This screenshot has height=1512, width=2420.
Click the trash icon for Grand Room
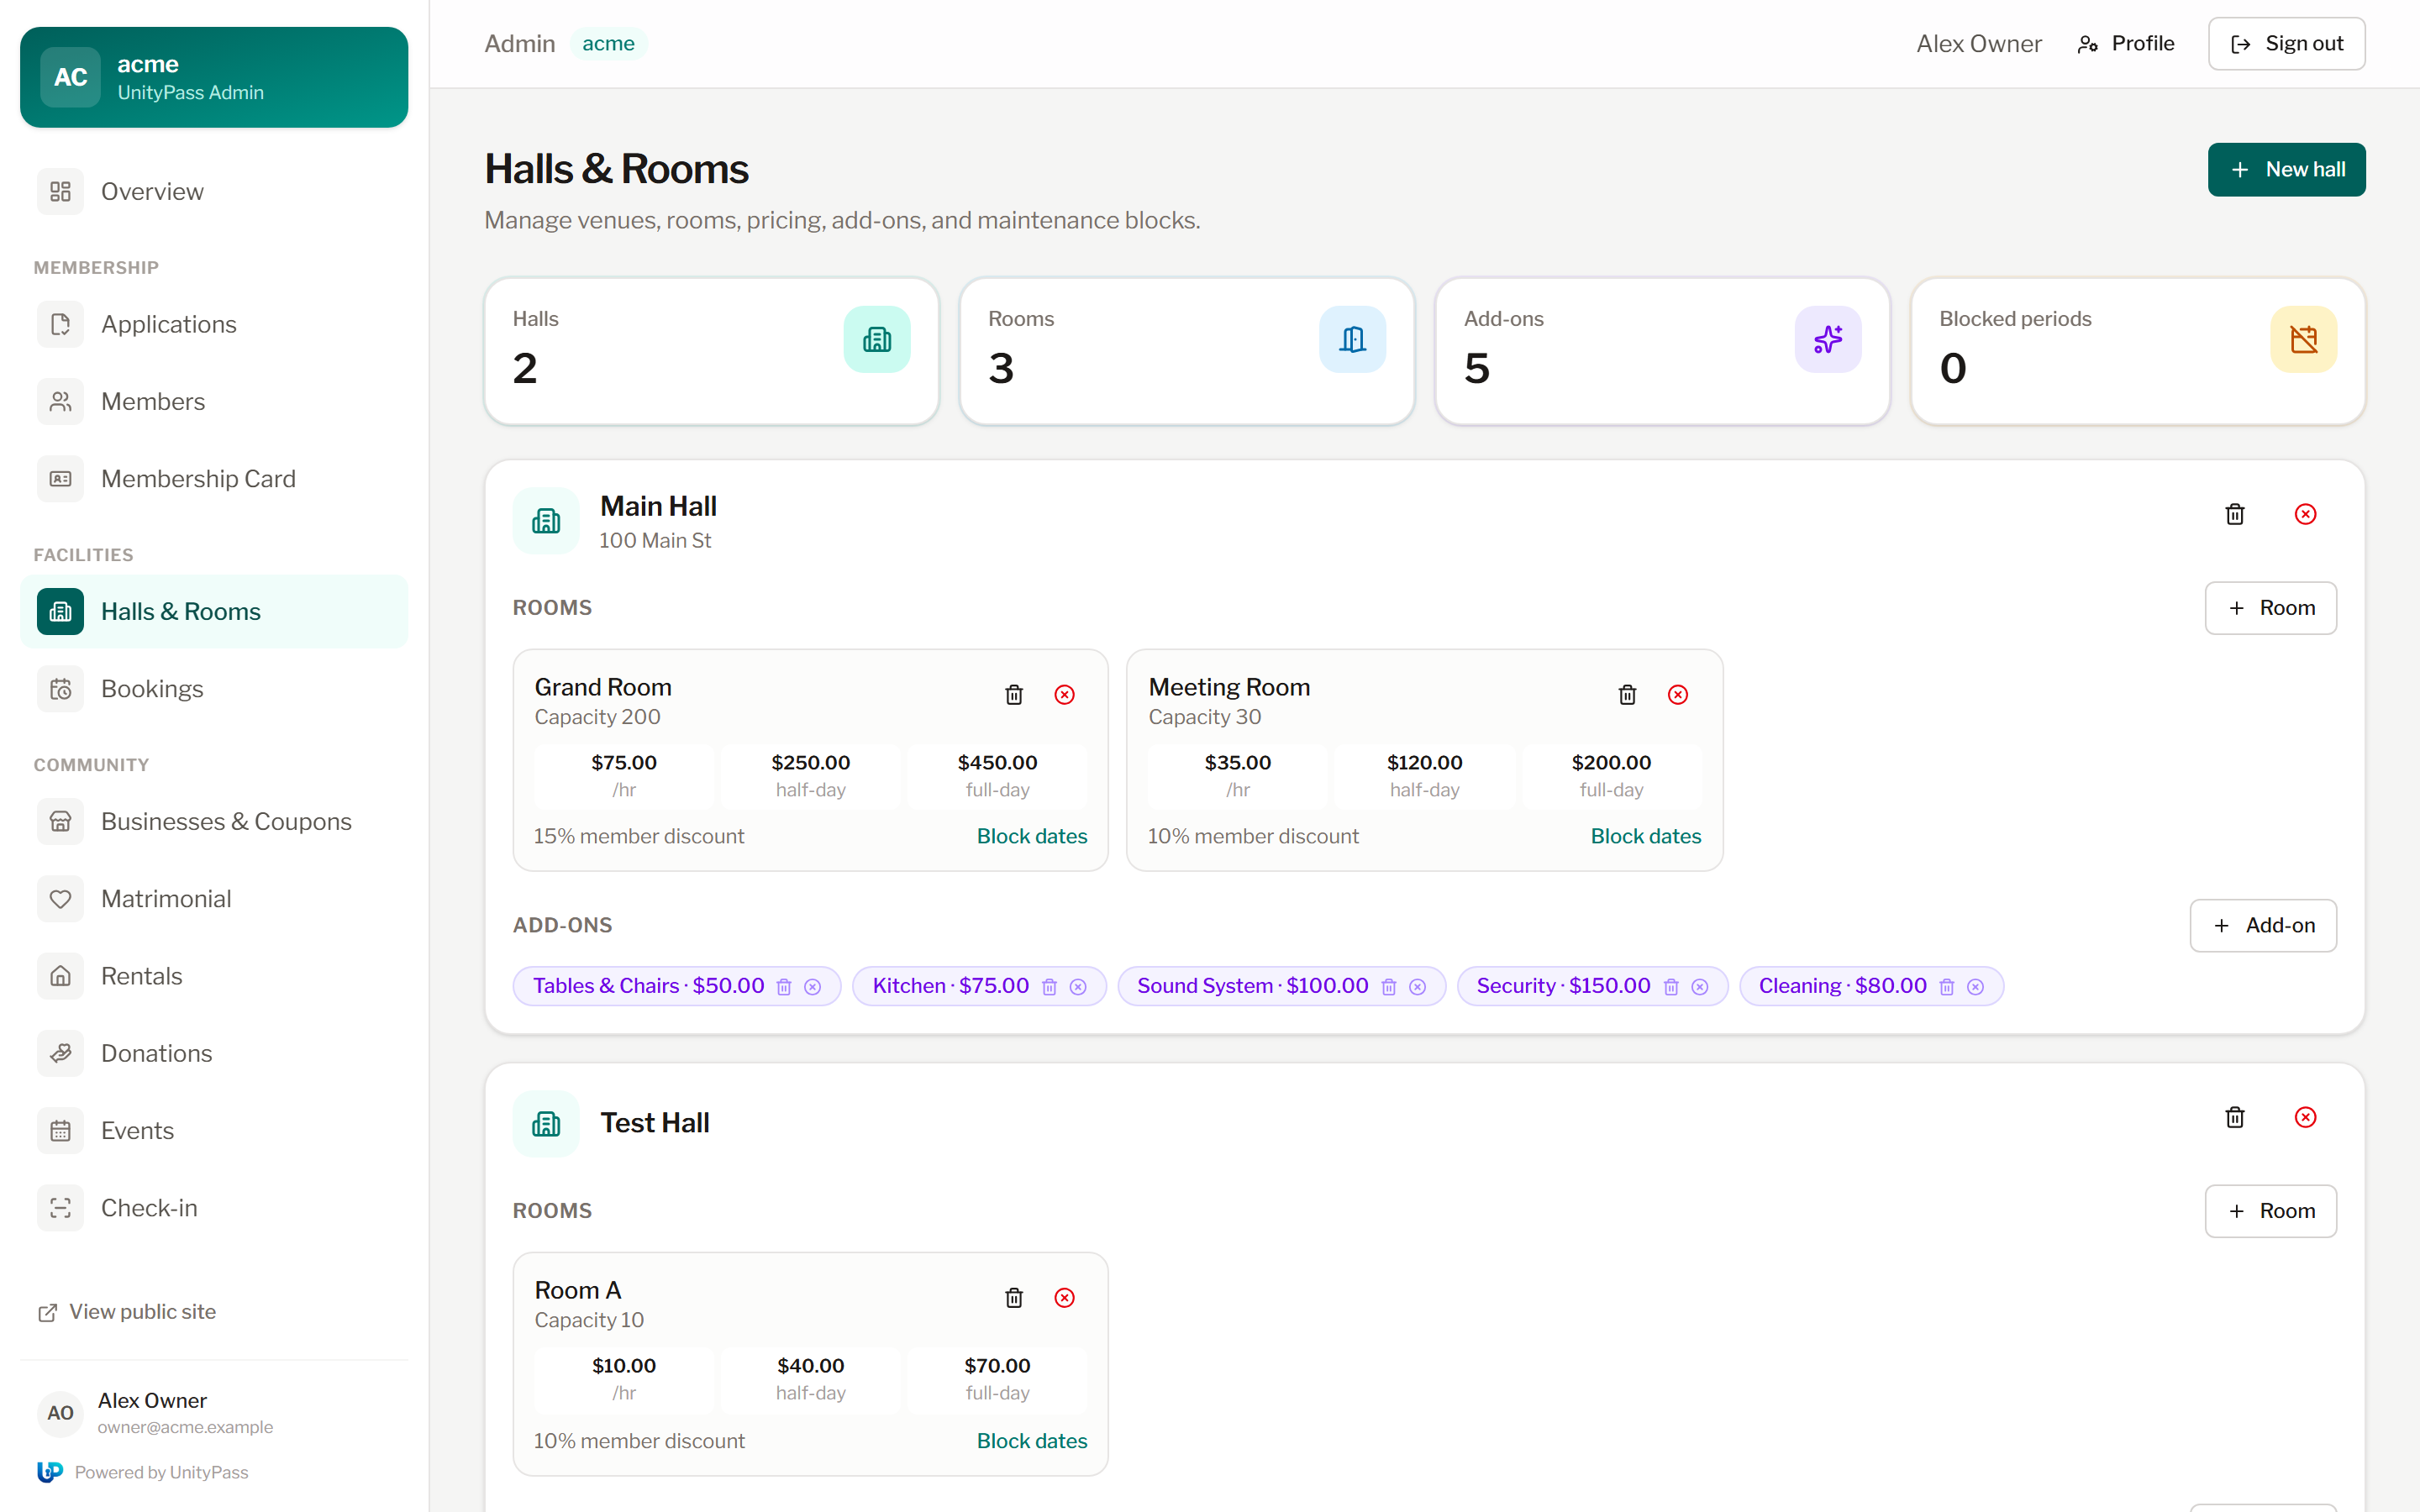1014,695
